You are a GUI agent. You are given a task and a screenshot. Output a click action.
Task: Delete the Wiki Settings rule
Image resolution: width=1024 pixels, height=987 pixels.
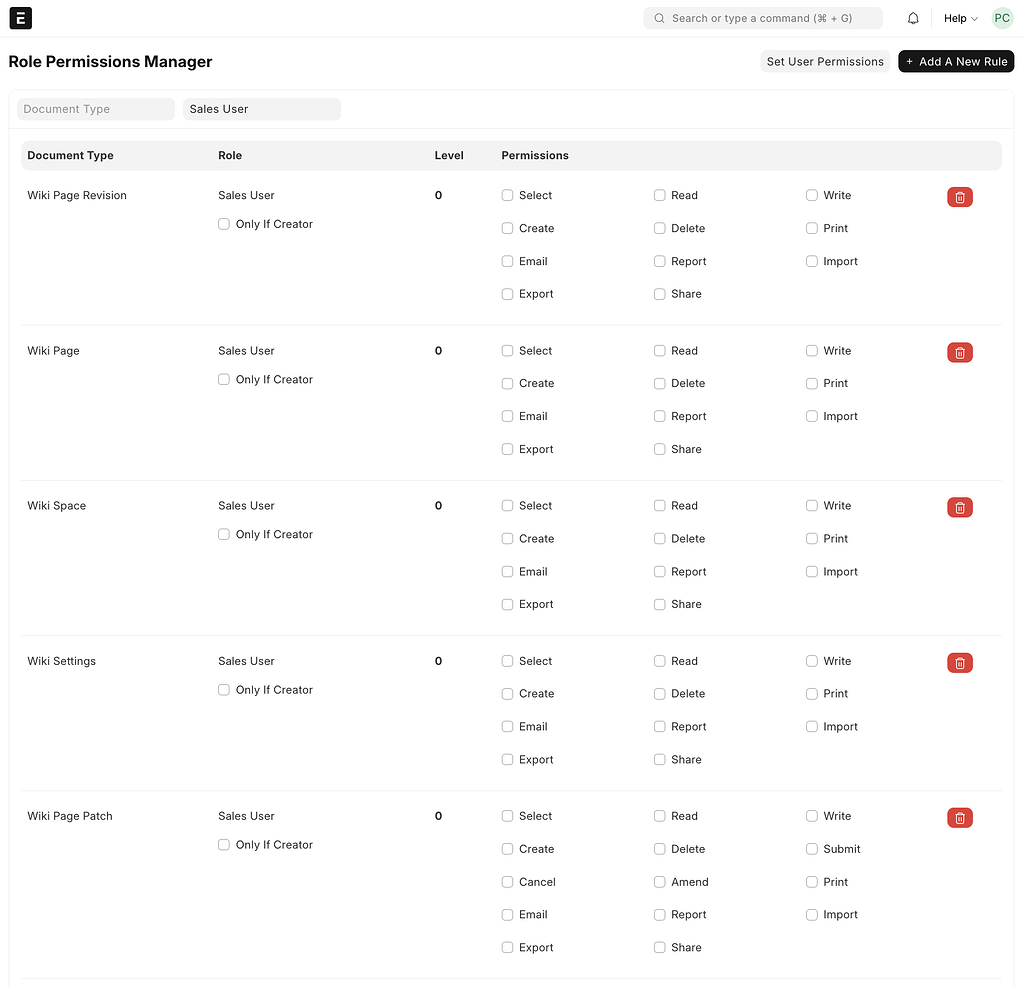click(x=959, y=662)
